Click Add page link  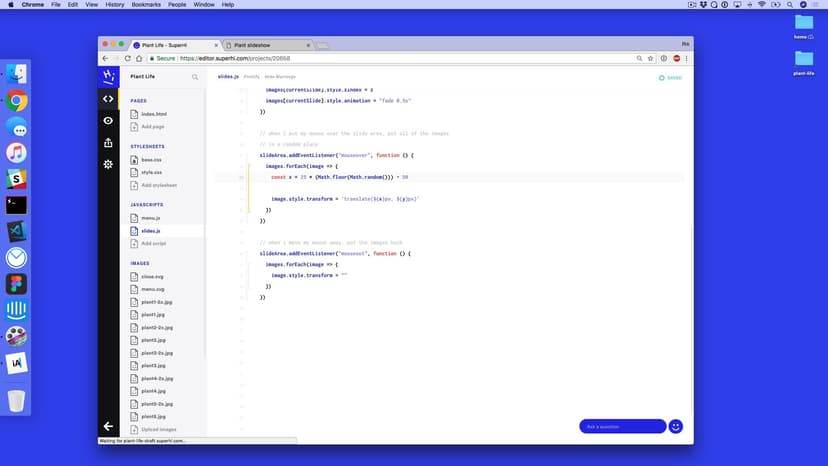tap(152, 127)
